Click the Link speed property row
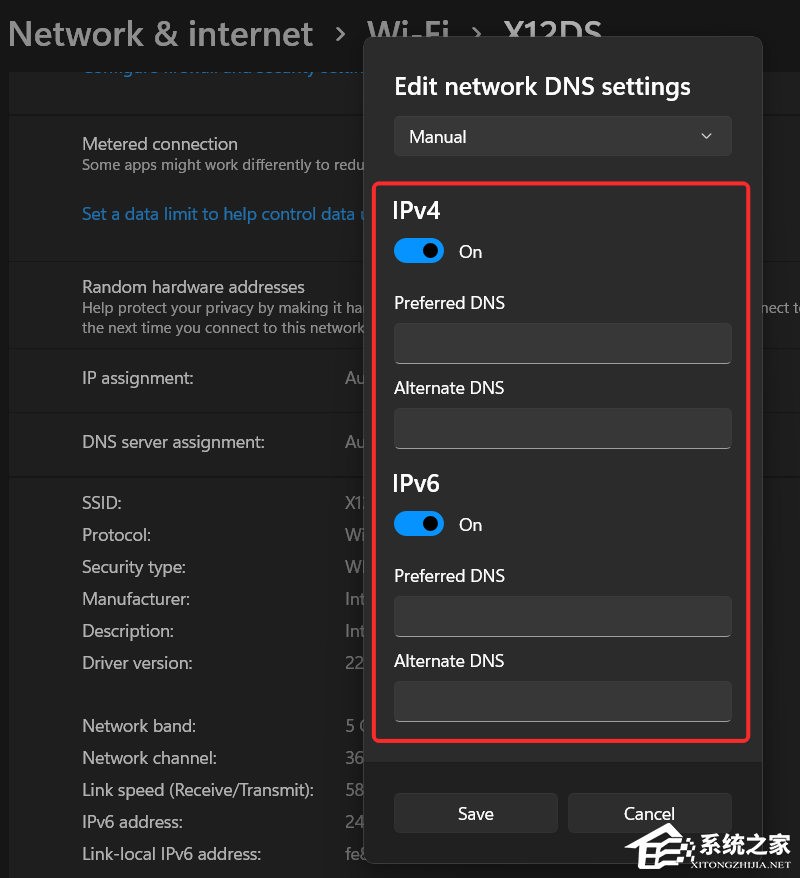 (x=197, y=789)
